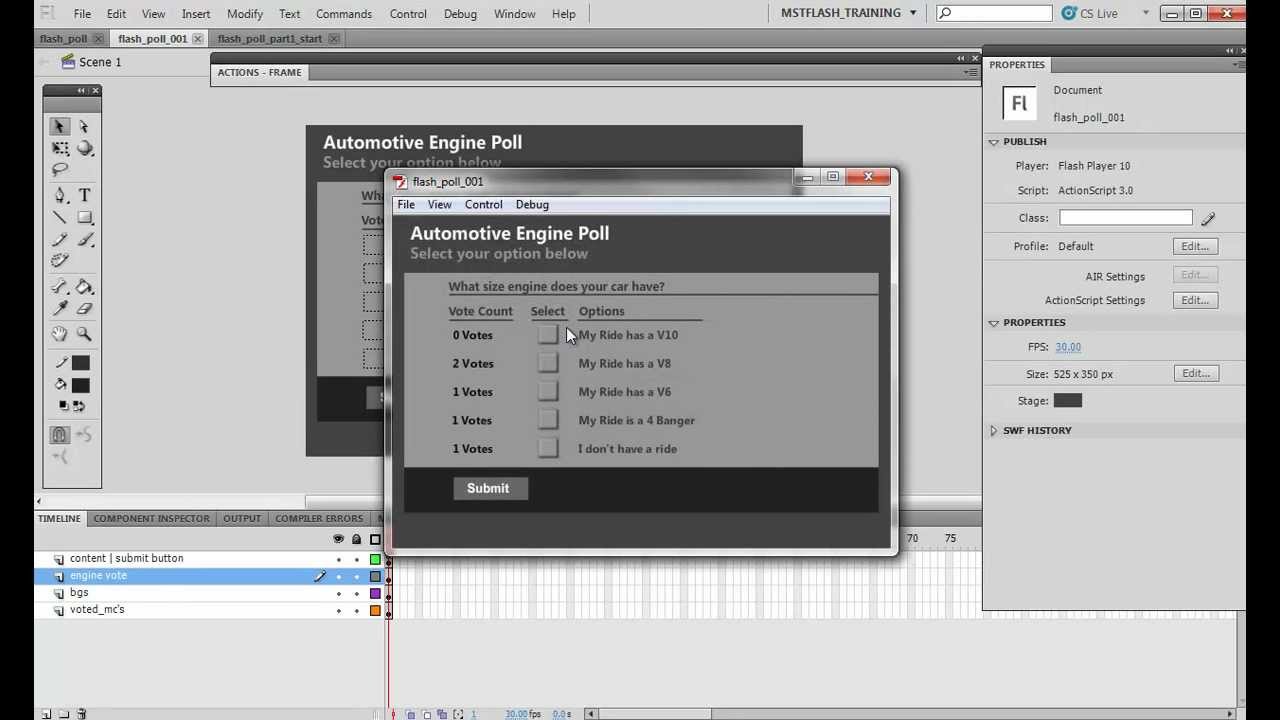Select the Zoom magnifier tool
The image size is (1280, 720).
[84, 334]
